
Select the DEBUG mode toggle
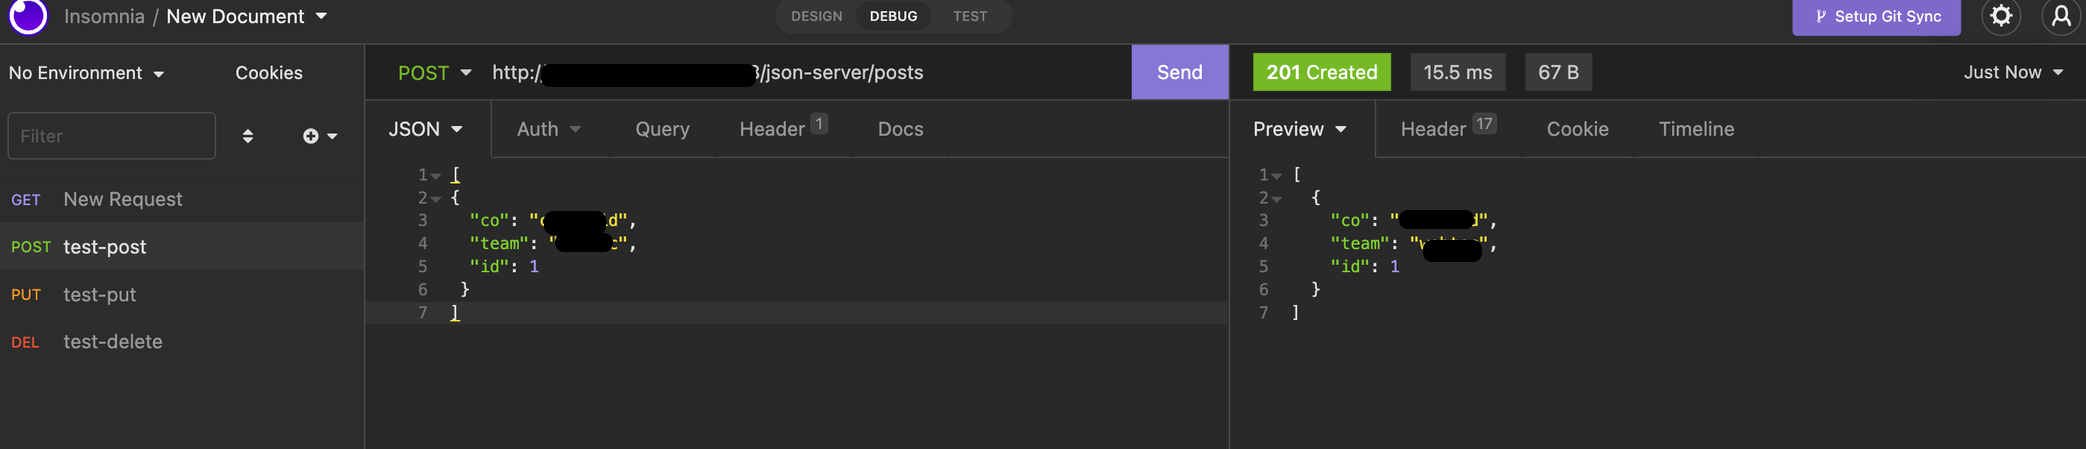[x=893, y=16]
